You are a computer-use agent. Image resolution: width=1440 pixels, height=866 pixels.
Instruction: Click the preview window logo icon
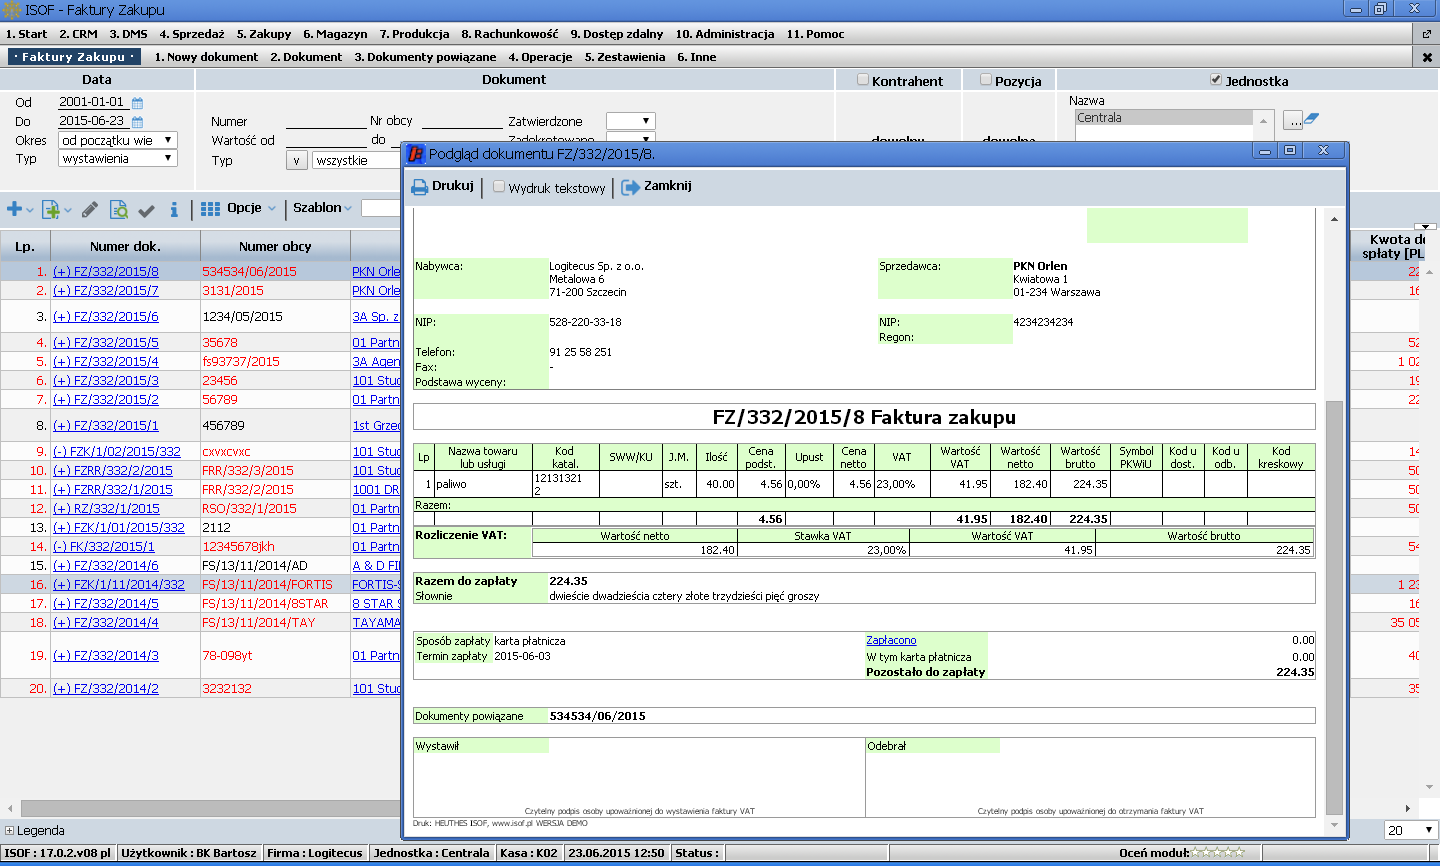[416, 154]
